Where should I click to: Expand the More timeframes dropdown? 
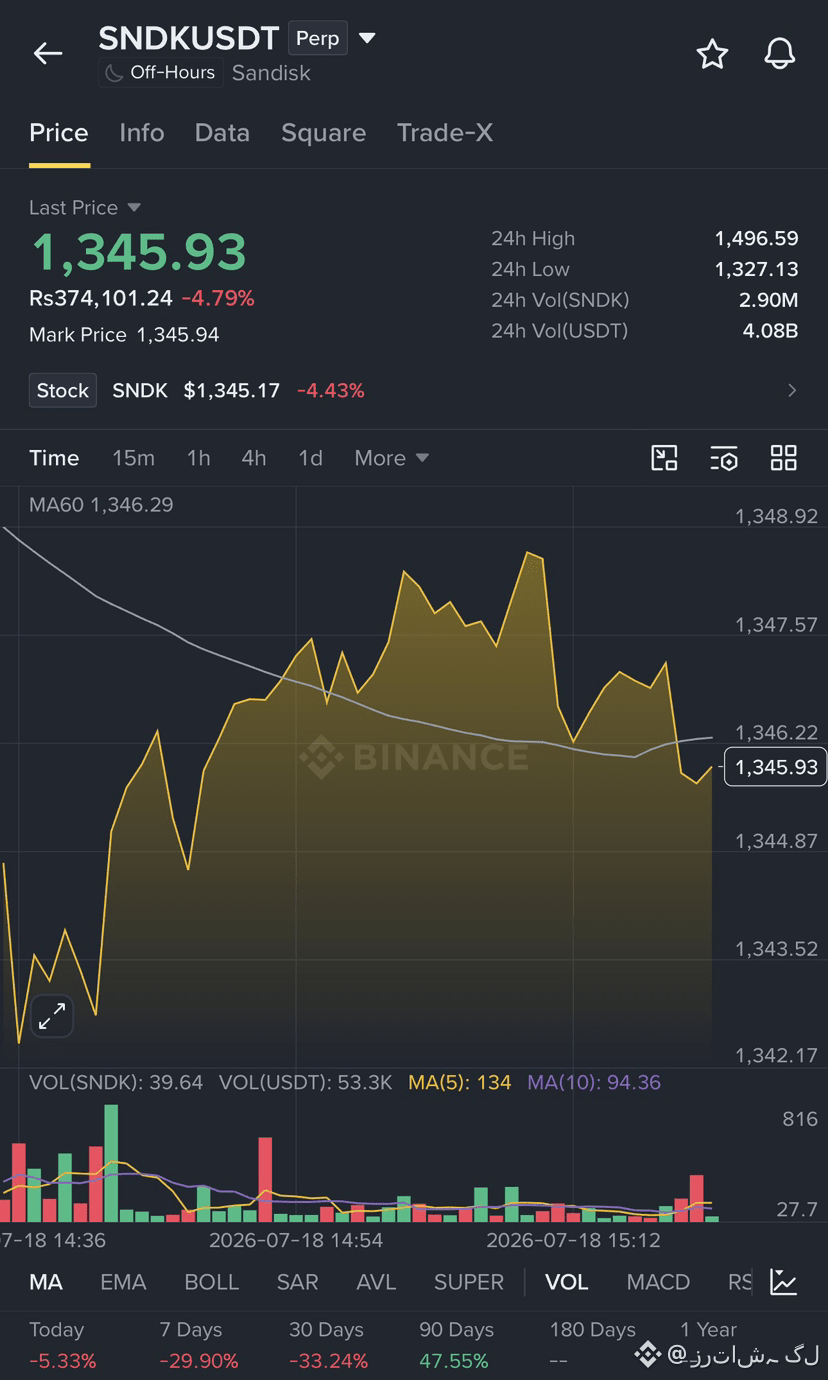click(391, 458)
